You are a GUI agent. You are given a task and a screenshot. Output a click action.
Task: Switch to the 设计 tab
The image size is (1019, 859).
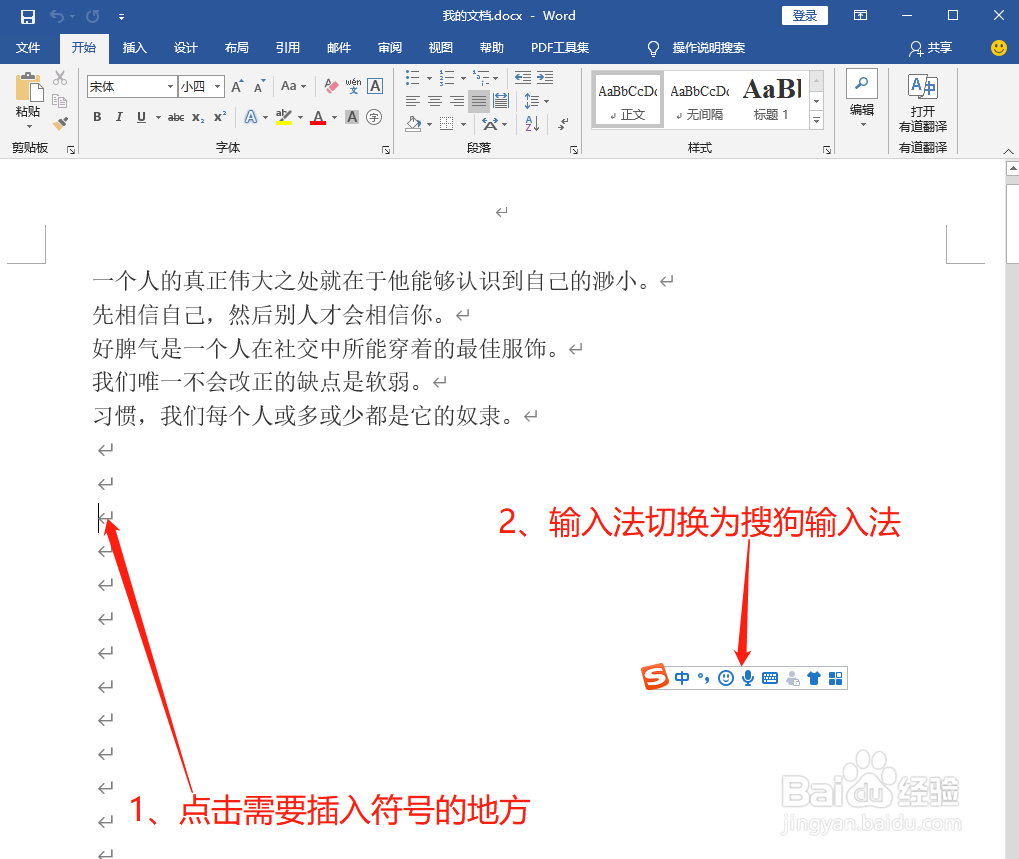tap(185, 47)
